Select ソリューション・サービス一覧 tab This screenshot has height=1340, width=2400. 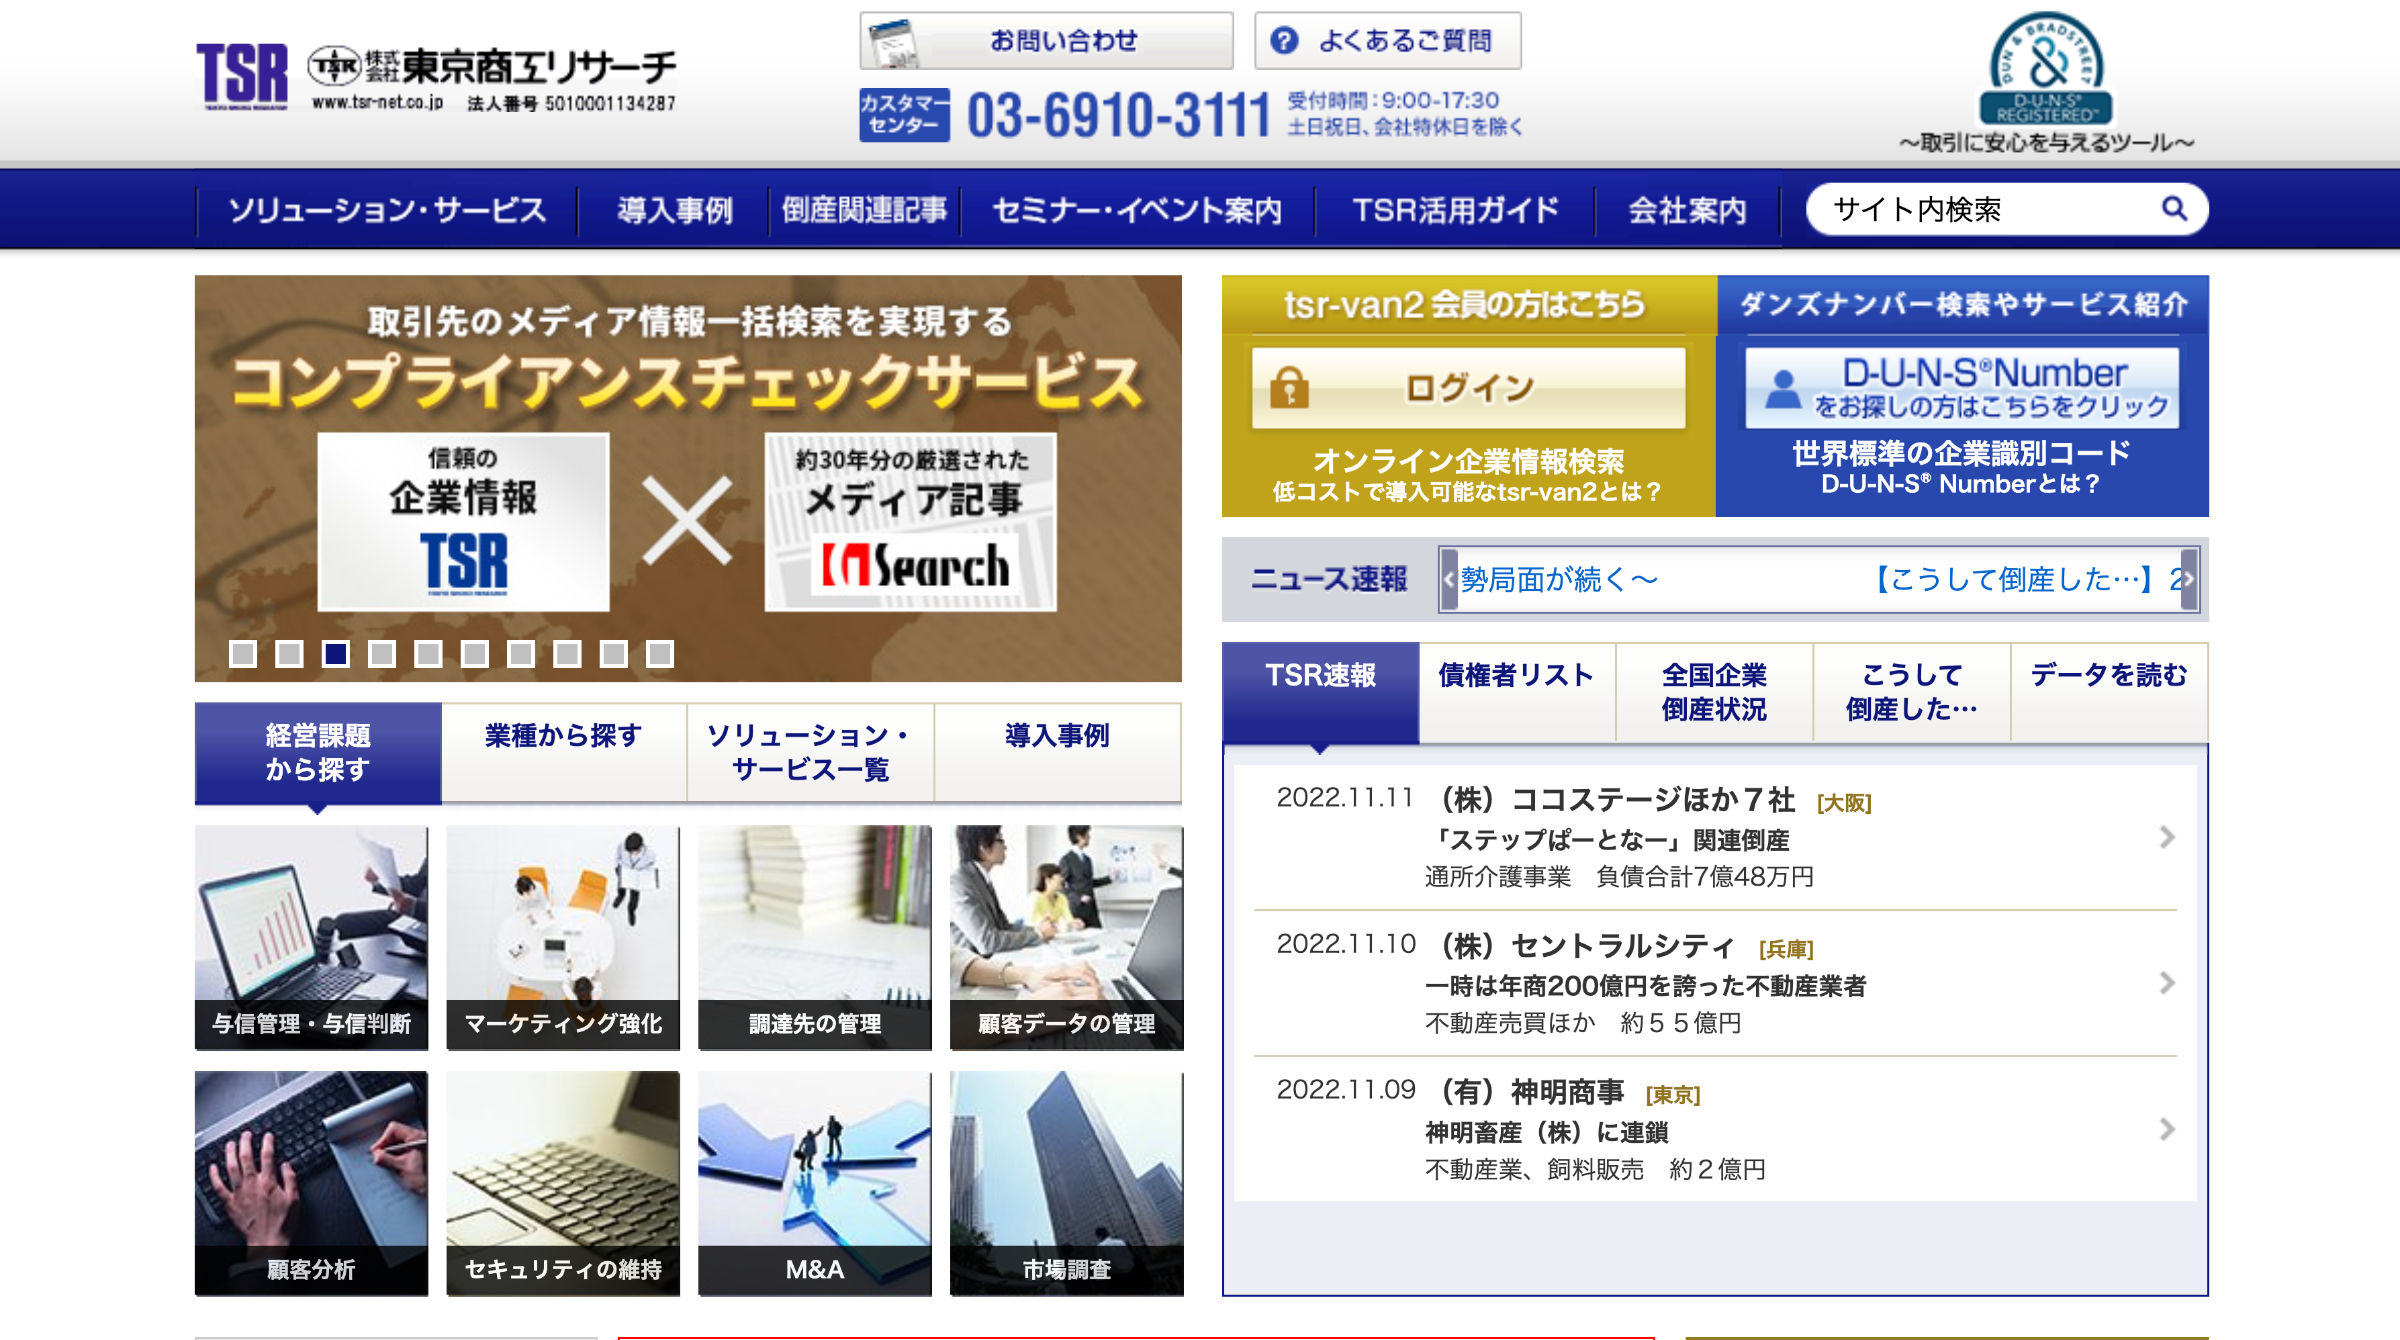(x=810, y=752)
